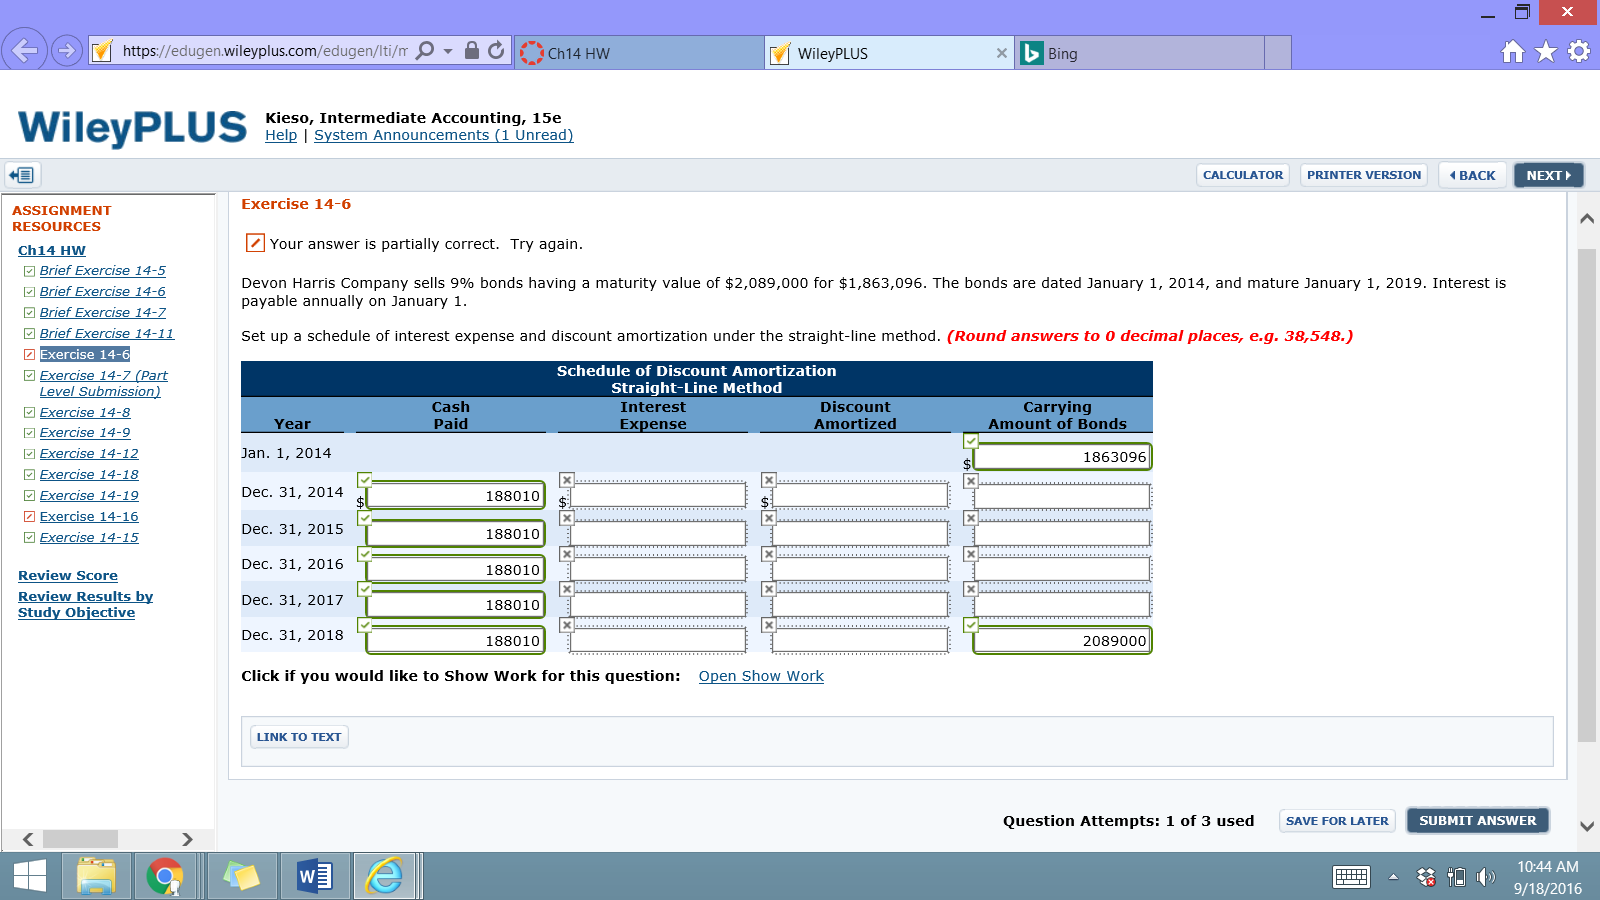This screenshot has height=900, width=1600.
Task: Open Brief Exercise 14-5
Action: coord(103,271)
